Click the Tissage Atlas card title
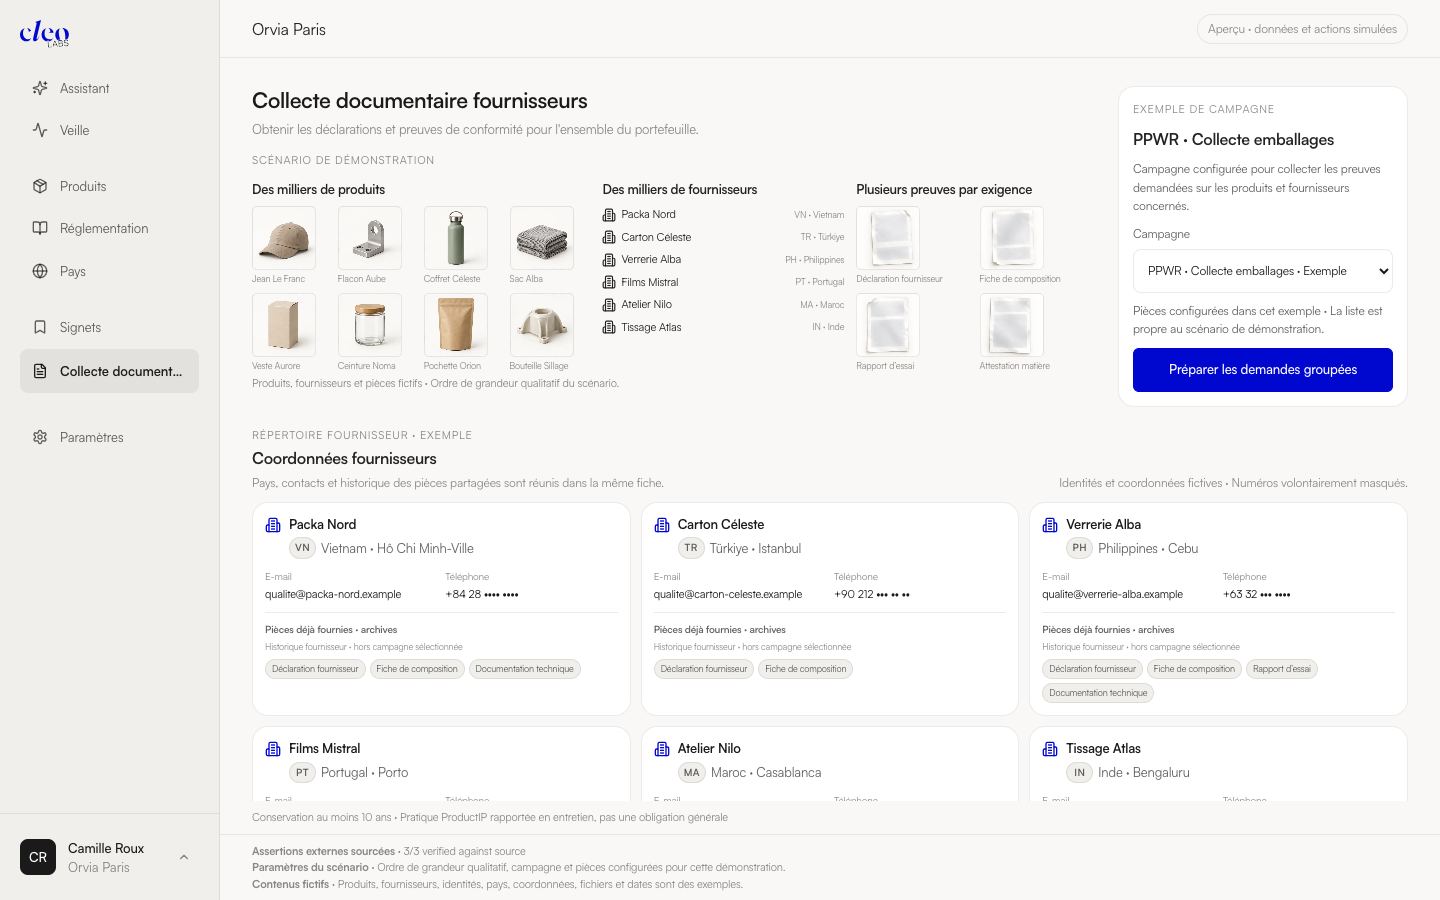1440x900 pixels. 1103,748
